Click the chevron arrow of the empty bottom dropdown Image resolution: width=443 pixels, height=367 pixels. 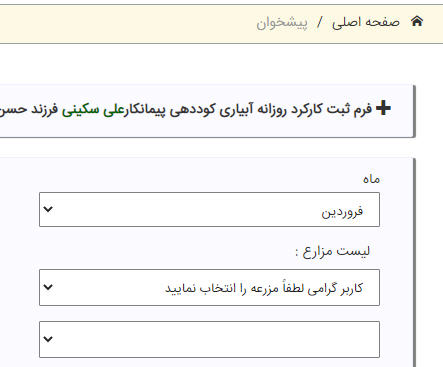pyautogui.click(x=48, y=339)
